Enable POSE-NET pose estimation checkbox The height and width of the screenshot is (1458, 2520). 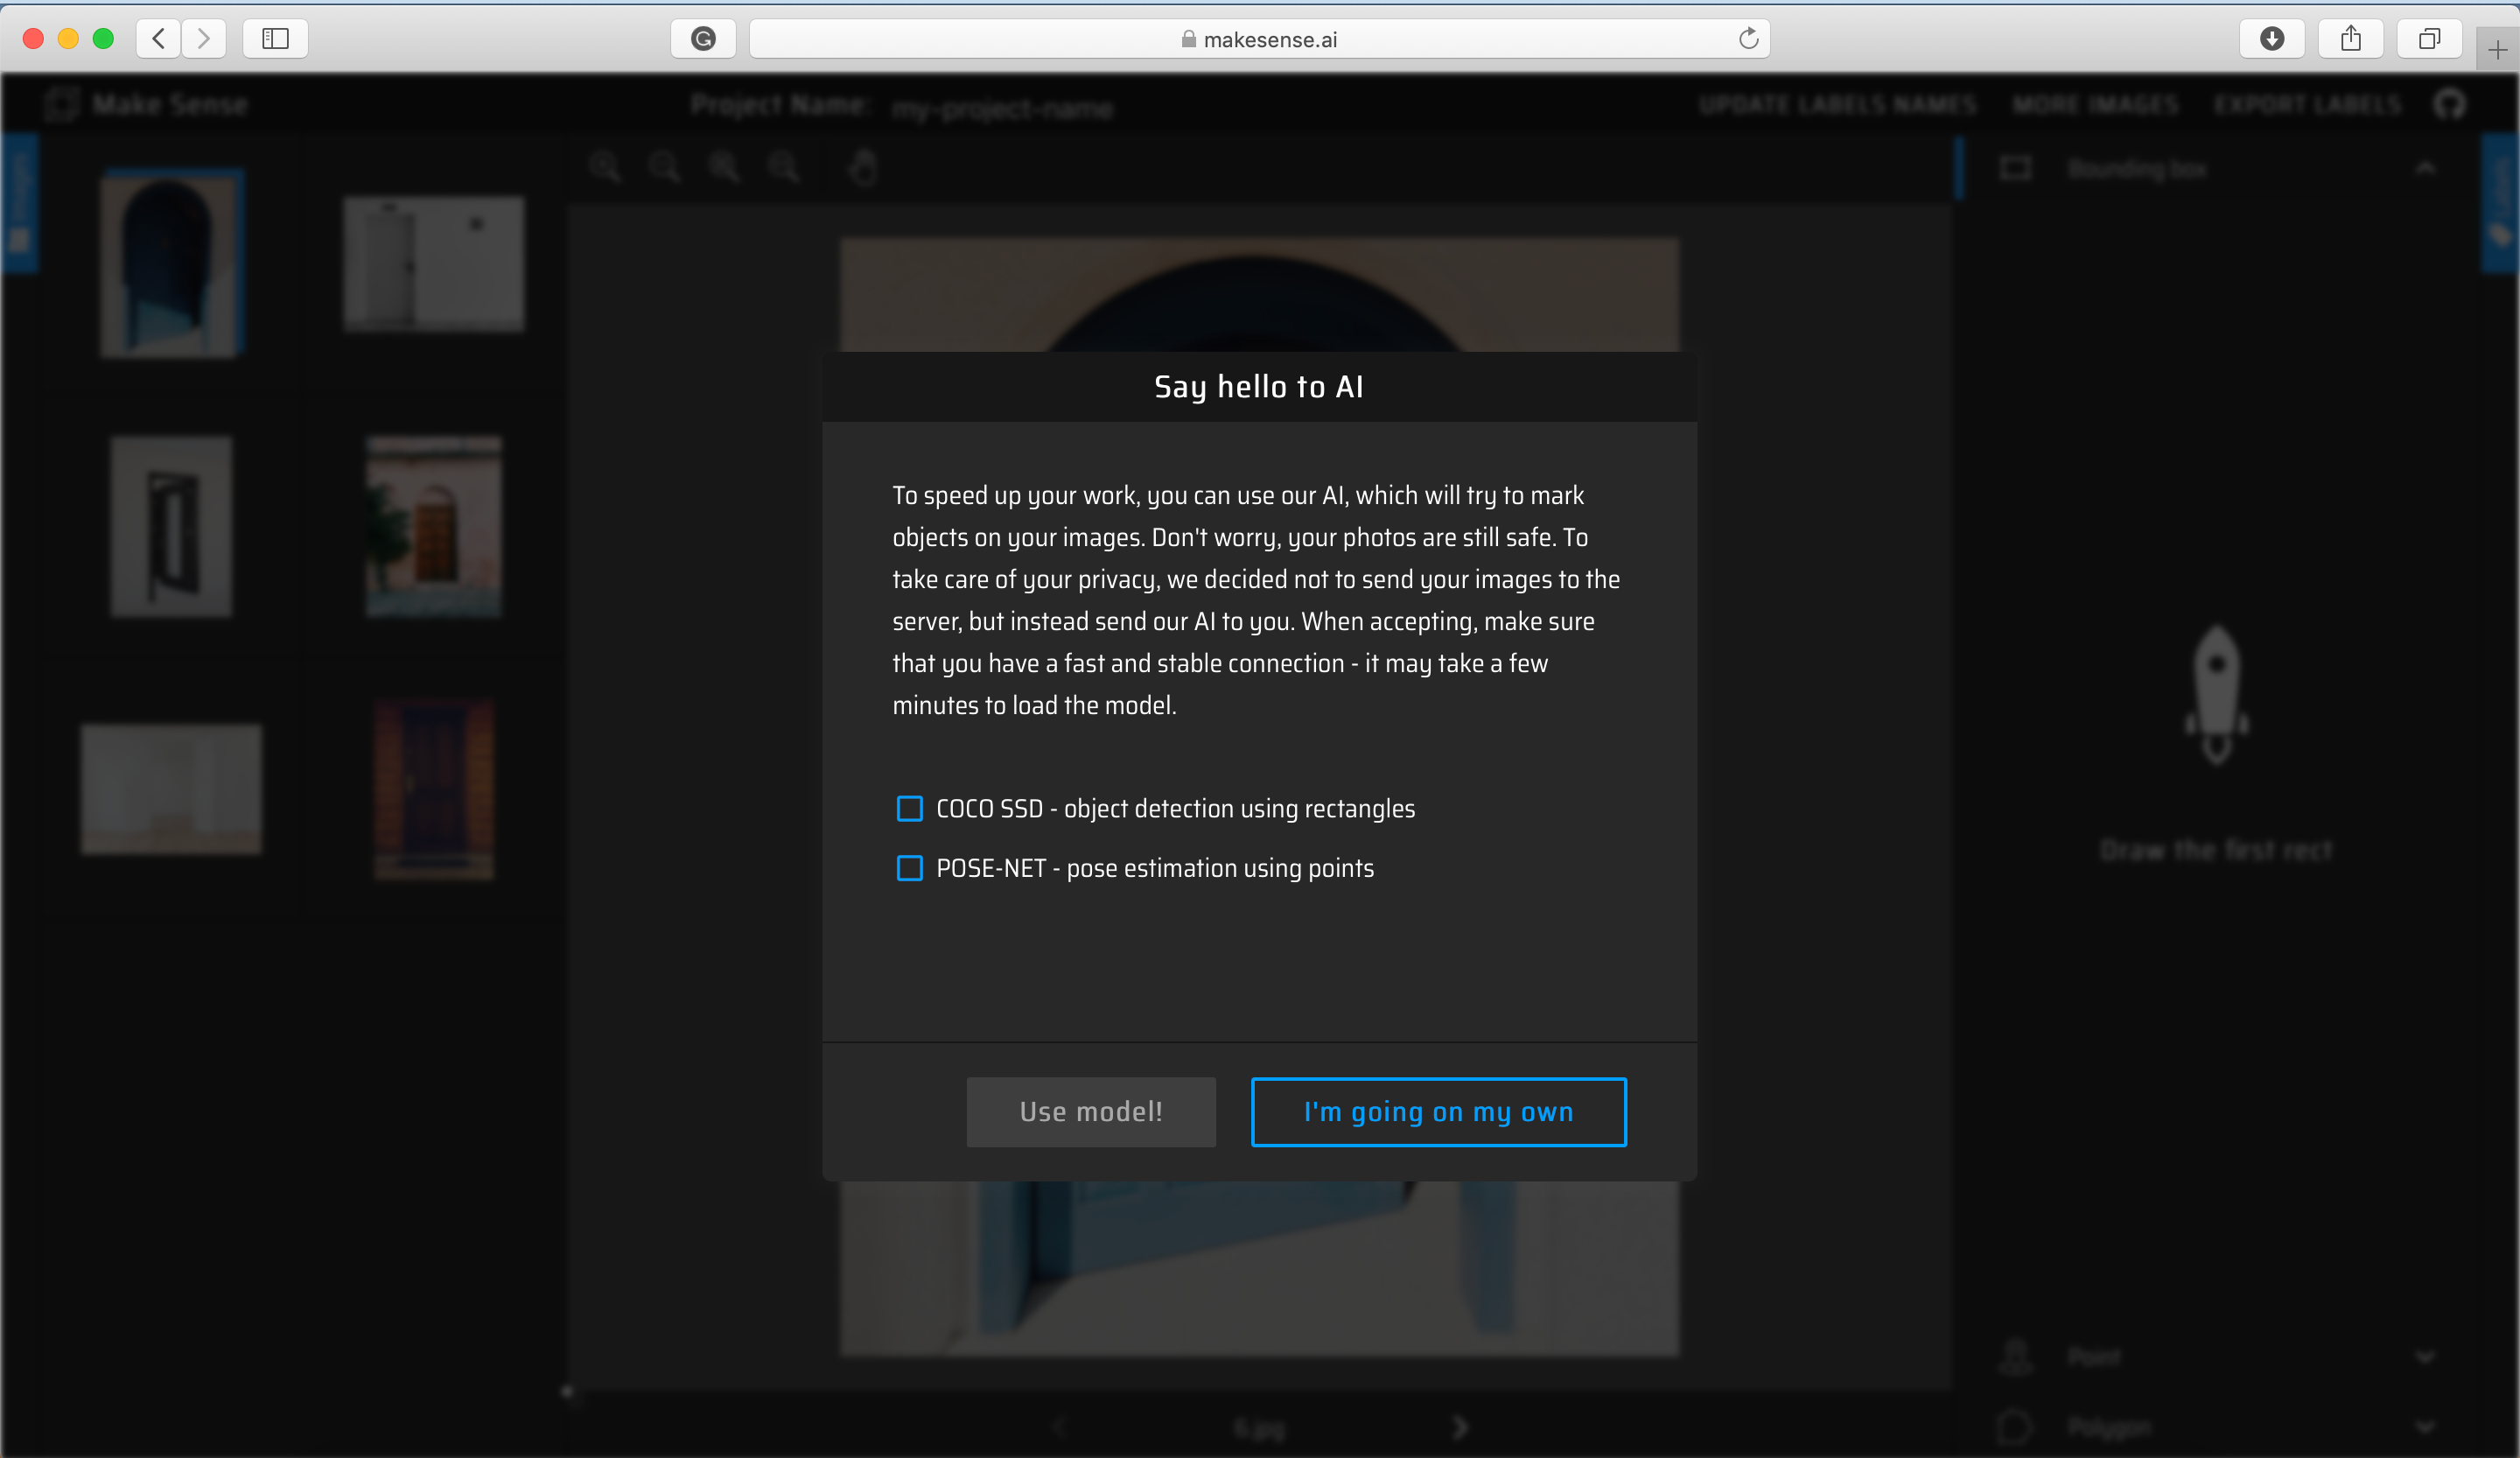[909, 868]
